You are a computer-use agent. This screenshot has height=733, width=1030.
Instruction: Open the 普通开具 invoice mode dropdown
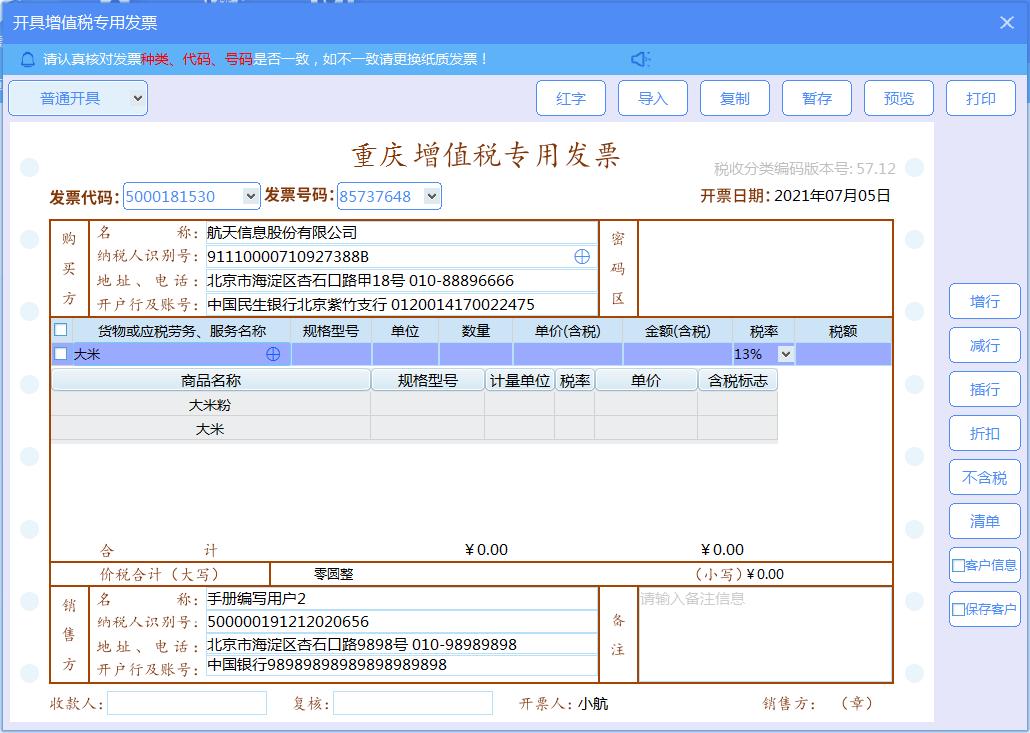[x=77, y=98]
